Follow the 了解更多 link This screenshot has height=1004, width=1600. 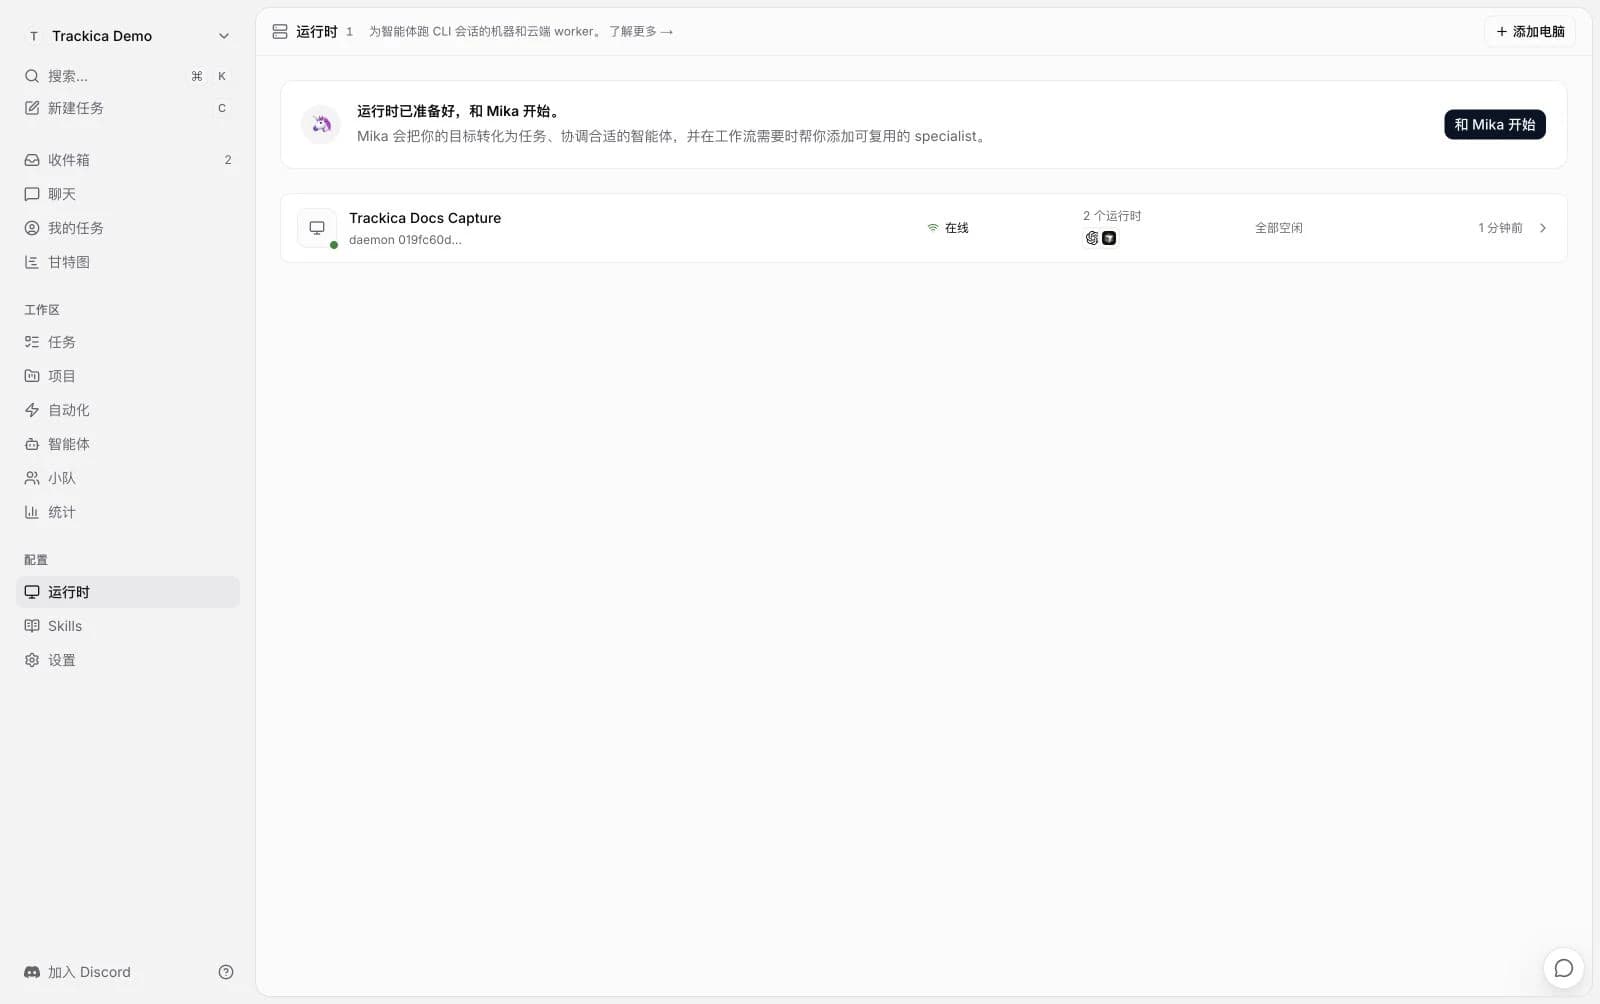click(x=641, y=32)
